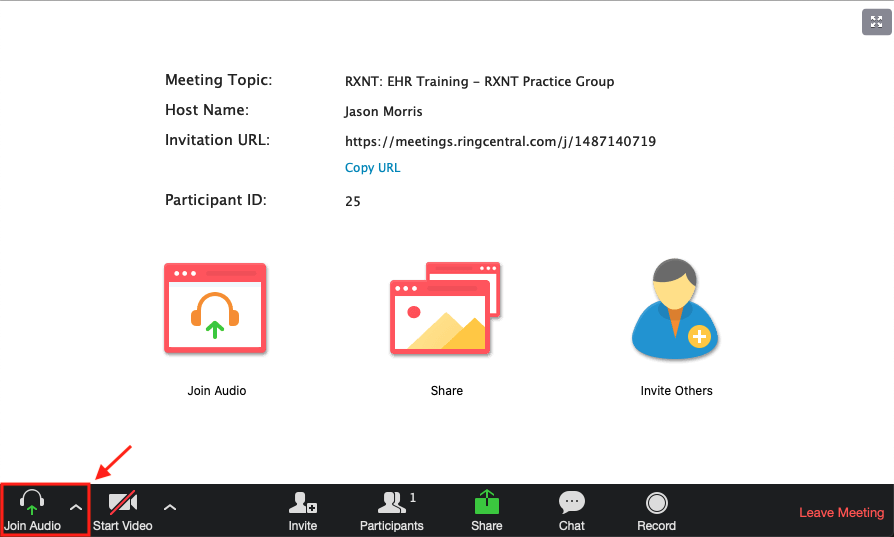Image resolution: width=894 pixels, height=537 pixels.
Task: Click the meeting topic RXNT: EHR Training text
Action: click(479, 82)
